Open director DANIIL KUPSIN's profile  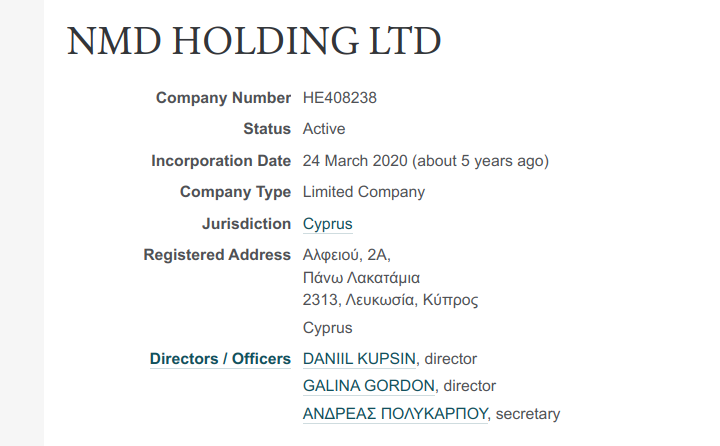(x=359, y=359)
